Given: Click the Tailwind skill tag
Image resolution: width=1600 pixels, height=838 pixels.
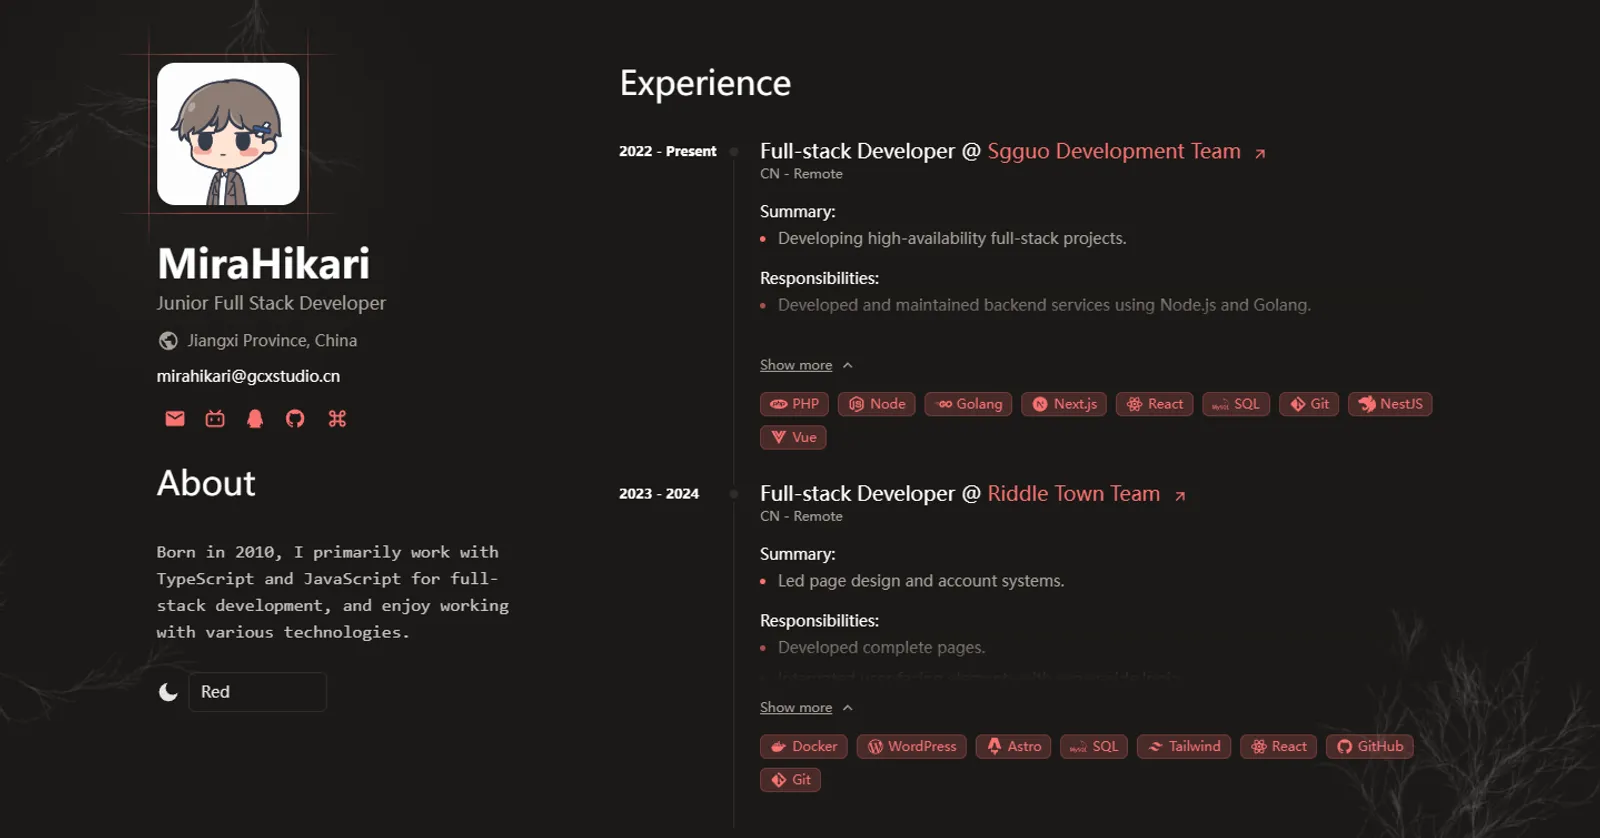Looking at the screenshot, I should click(1184, 746).
